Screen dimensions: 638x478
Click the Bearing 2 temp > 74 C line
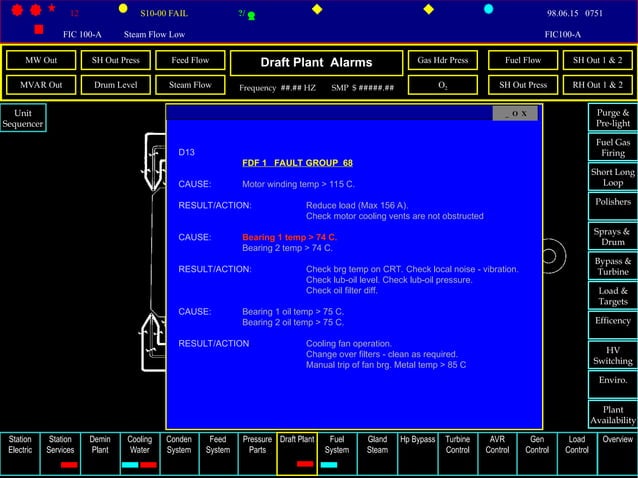[287, 248]
